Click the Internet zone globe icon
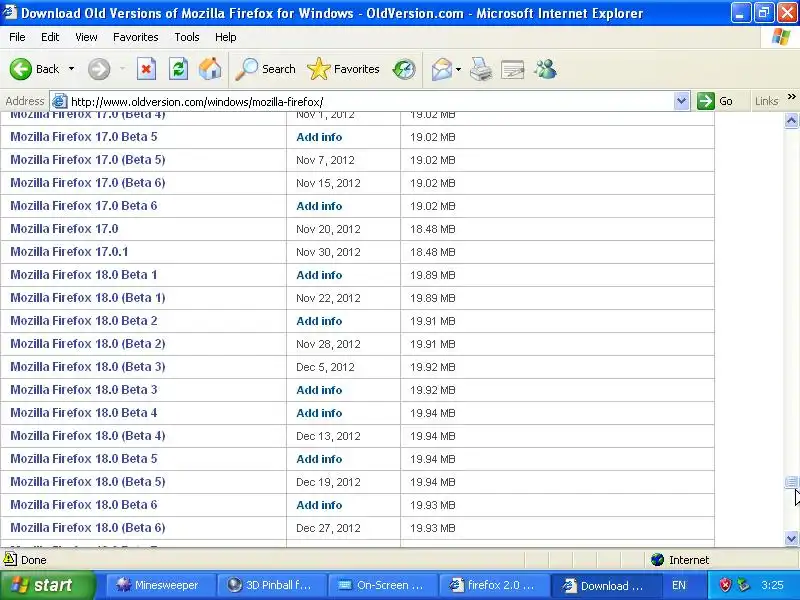This screenshot has width=800, height=600. pyautogui.click(x=658, y=560)
